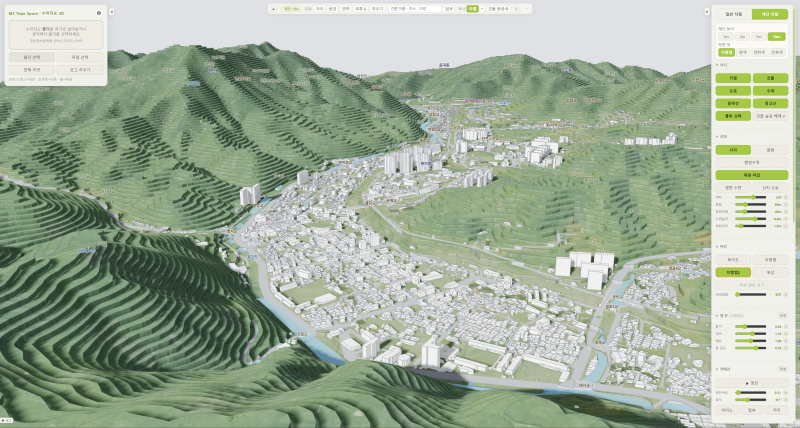
Task: Select 1m stair height
Action: [726, 37]
